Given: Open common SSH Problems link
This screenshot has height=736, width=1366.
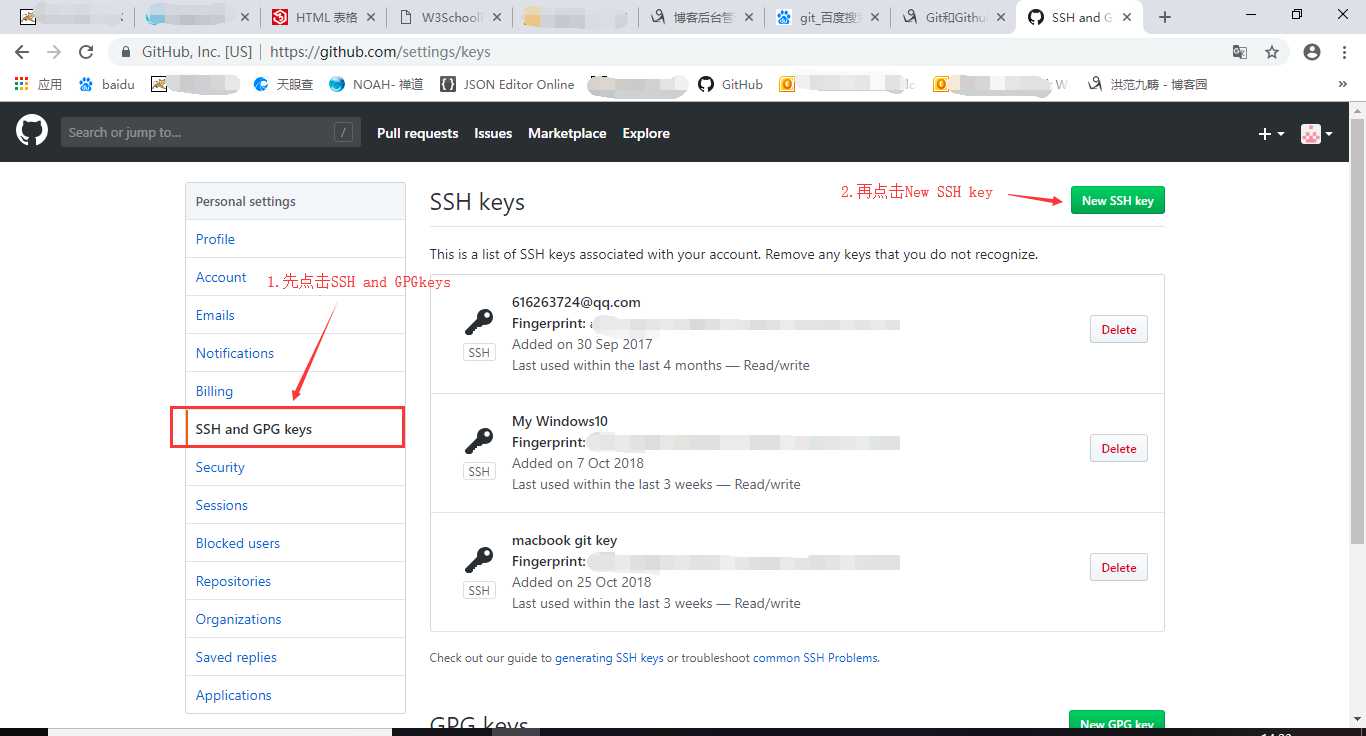Looking at the screenshot, I should (x=815, y=658).
